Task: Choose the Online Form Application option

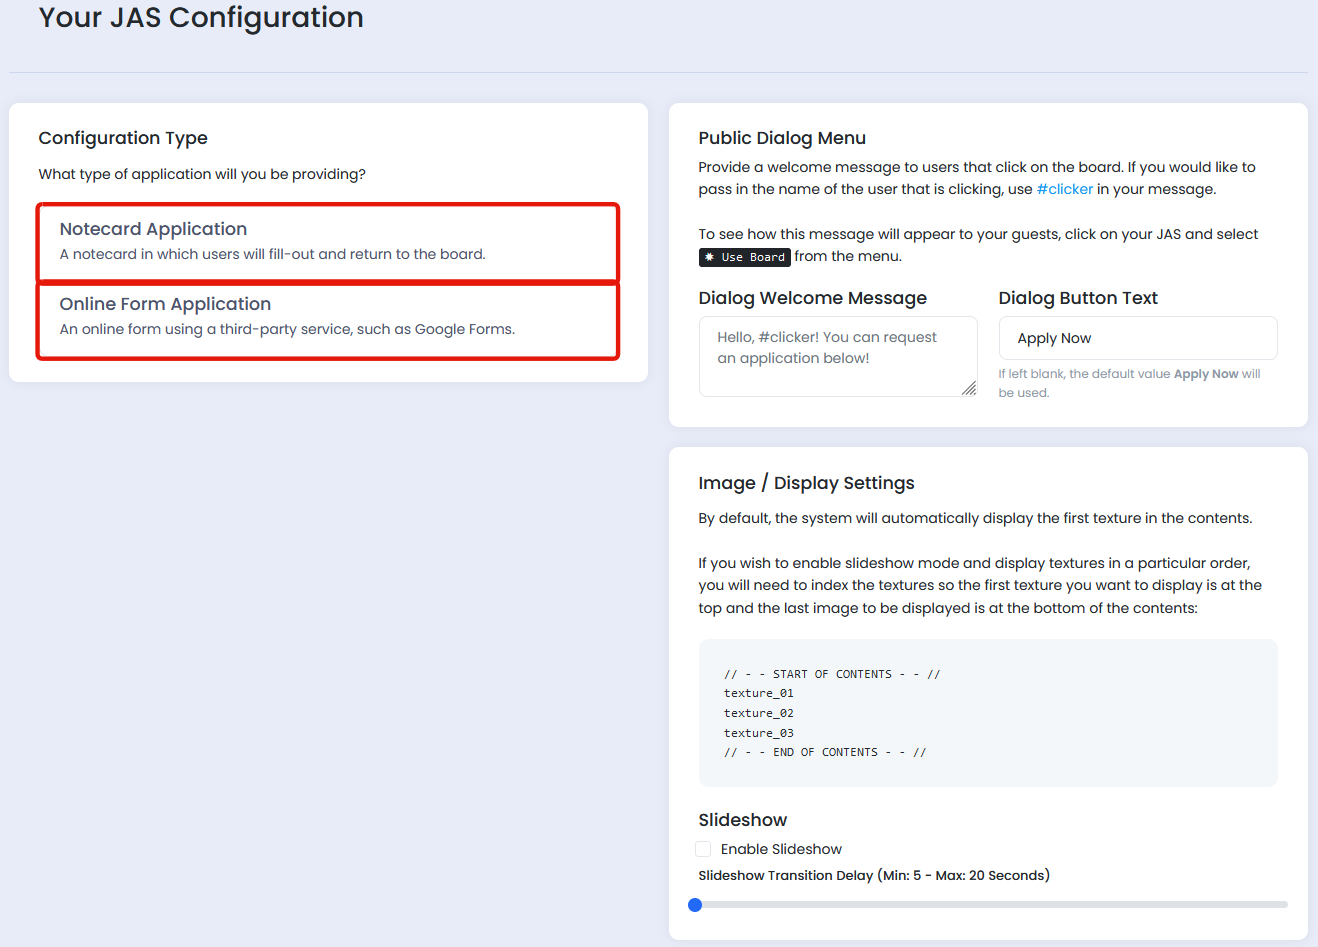Action: pos(328,318)
